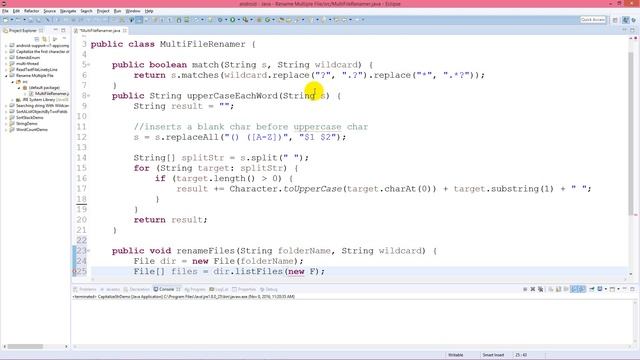
Task: Collapse the src folder node
Action: [x=12, y=82]
